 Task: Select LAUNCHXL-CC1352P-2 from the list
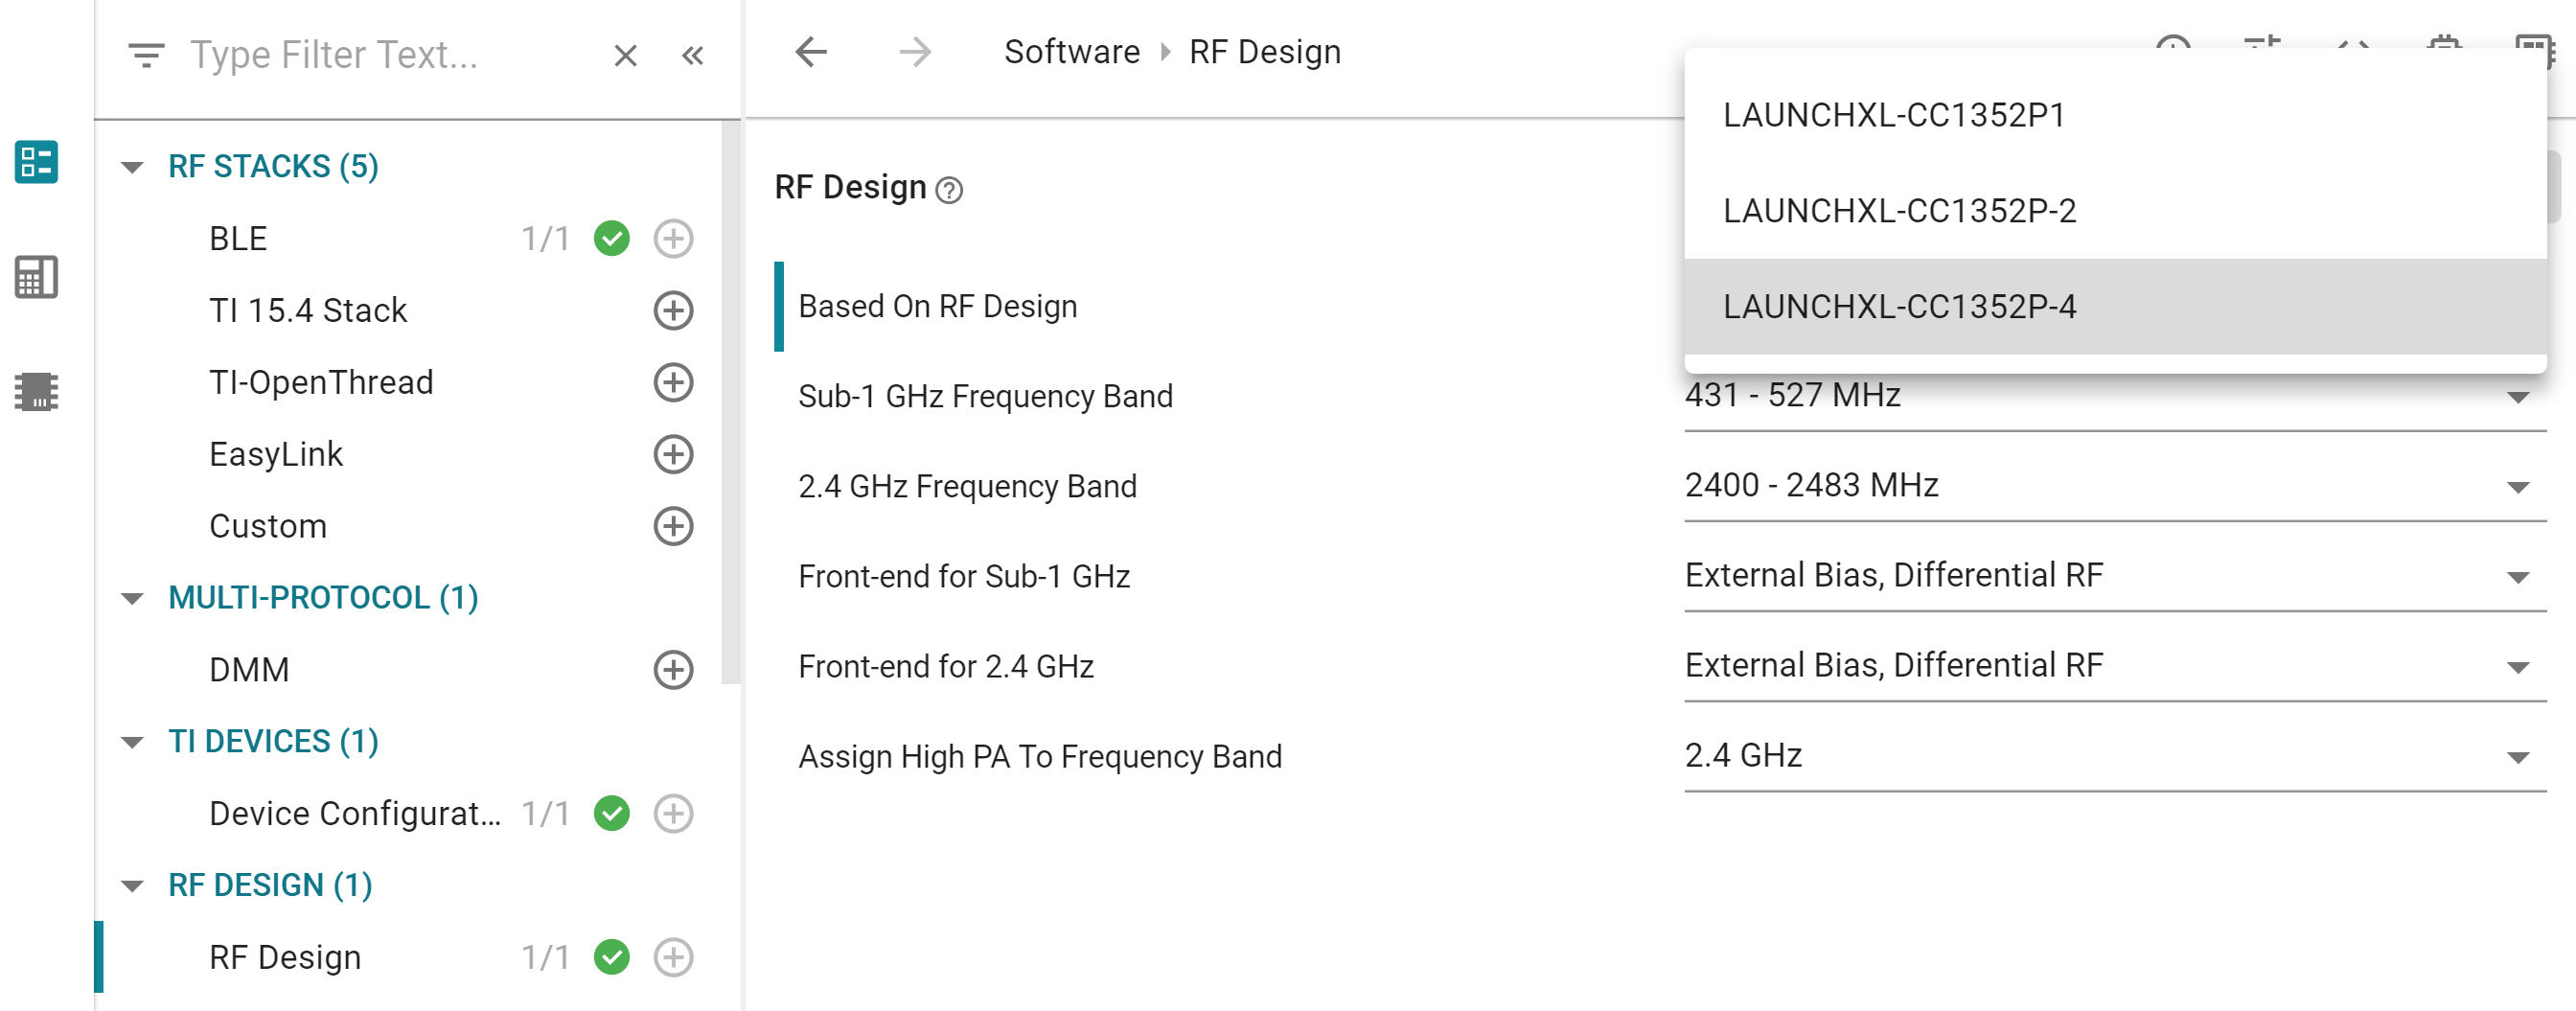(x=2114, y=211)
